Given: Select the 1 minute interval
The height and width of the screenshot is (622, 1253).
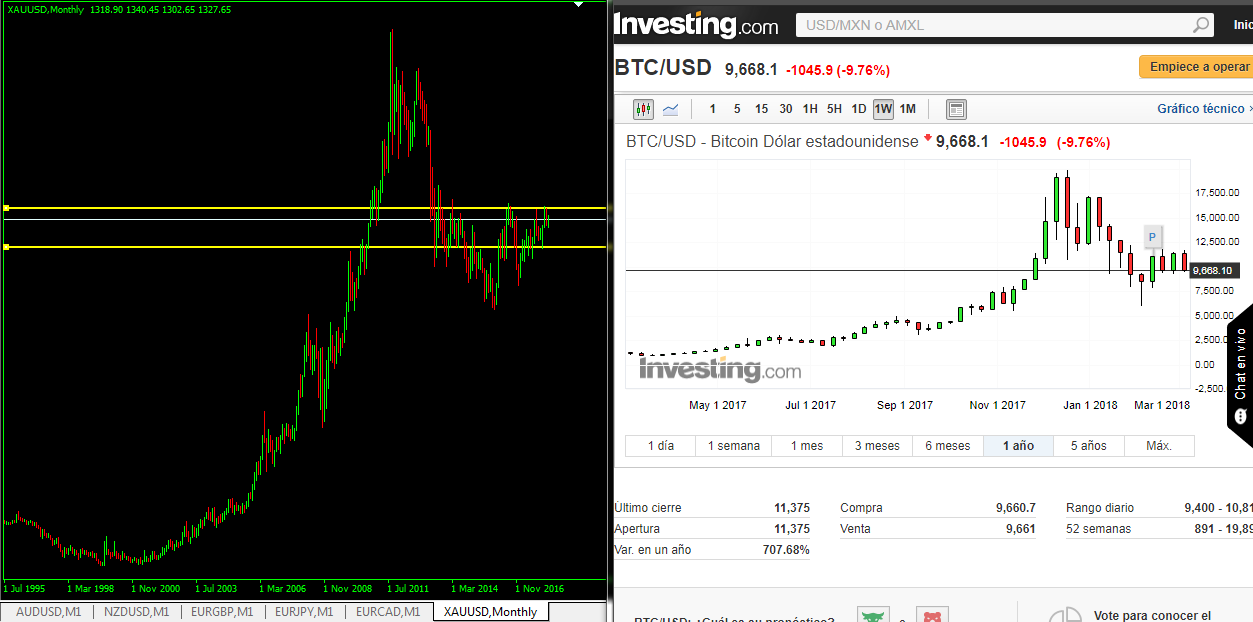Looking at the screenshot, I should tap(713, 109).
